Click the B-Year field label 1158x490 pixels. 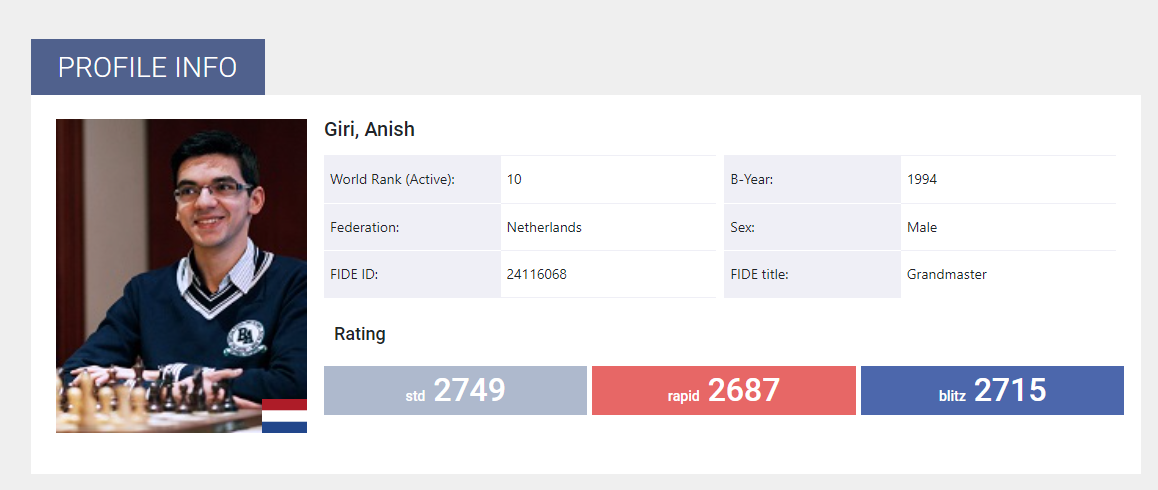[752, 180]
